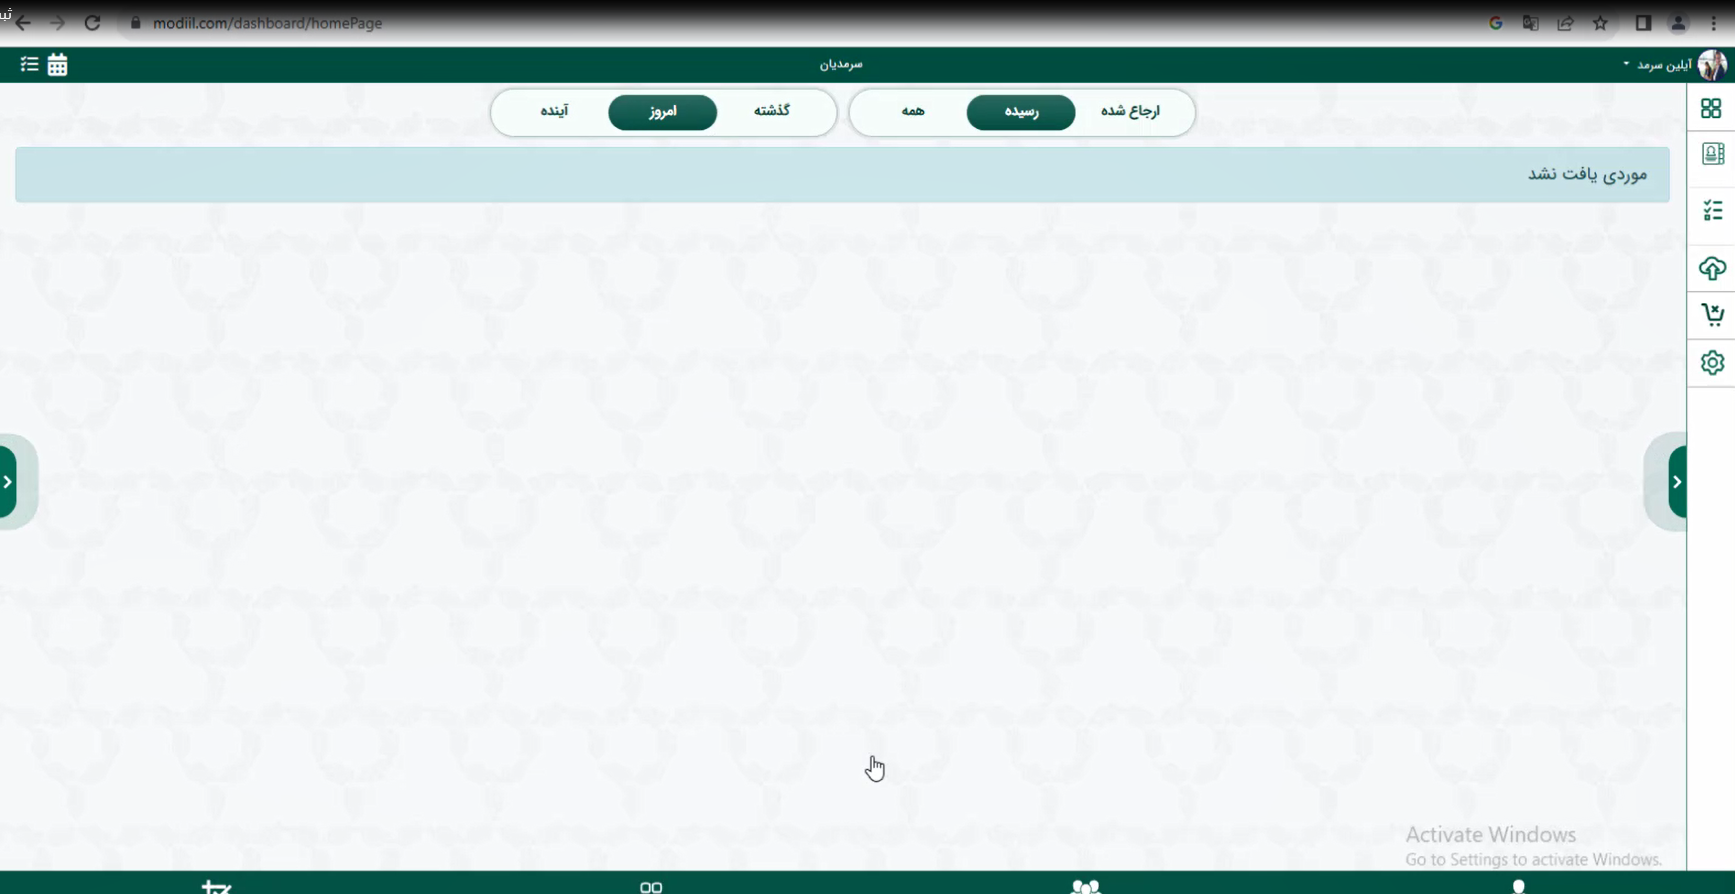Expand the right side panel arrow
The width and height of the screenshot is (1735, 894).
click(x=1676, y=482)
